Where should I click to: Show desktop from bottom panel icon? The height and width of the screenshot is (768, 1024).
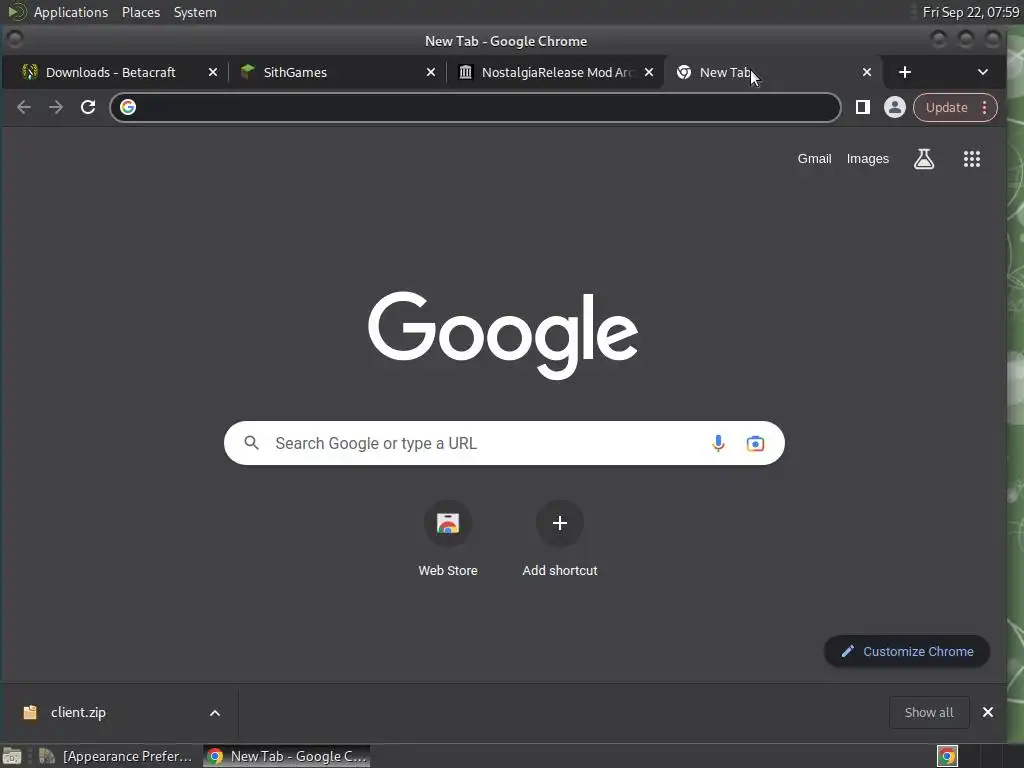point(12,756)
